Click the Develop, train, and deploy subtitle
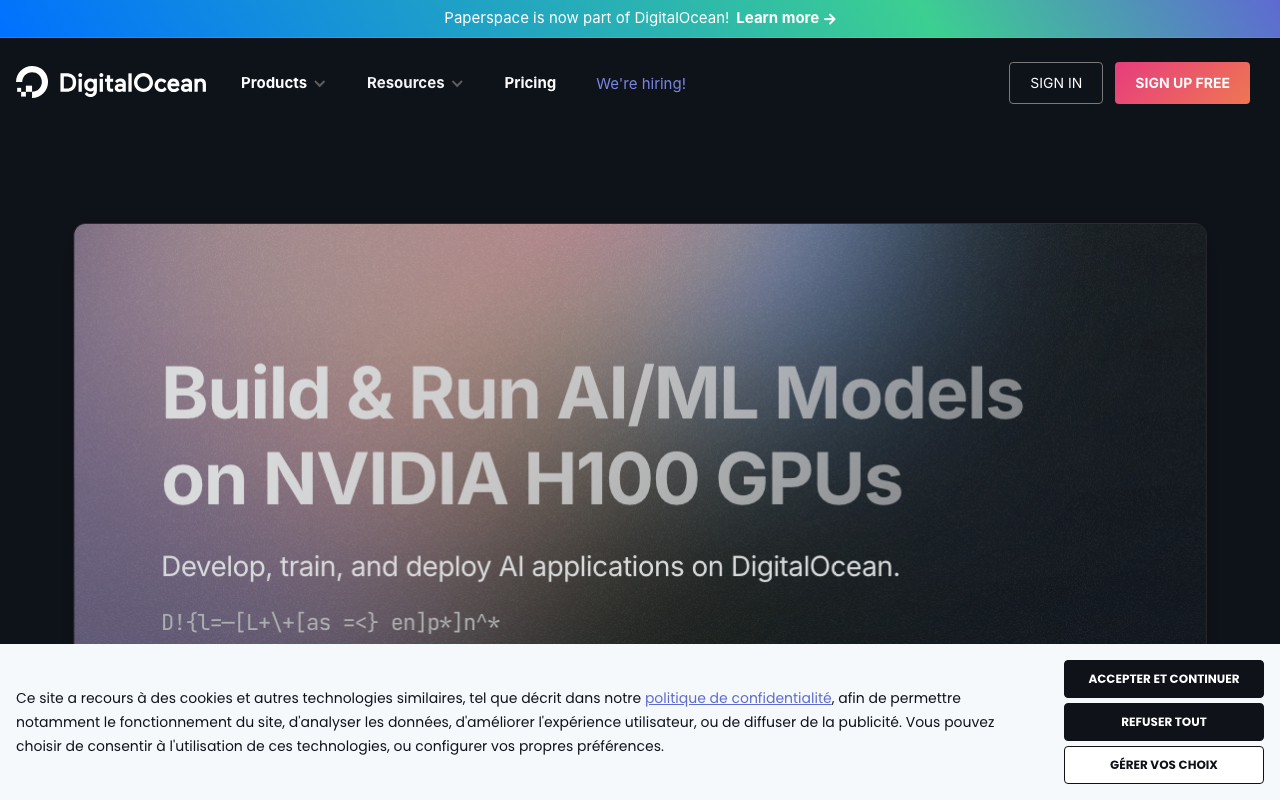The width and height of the screenshot is (1280, 800). [531, 567]
